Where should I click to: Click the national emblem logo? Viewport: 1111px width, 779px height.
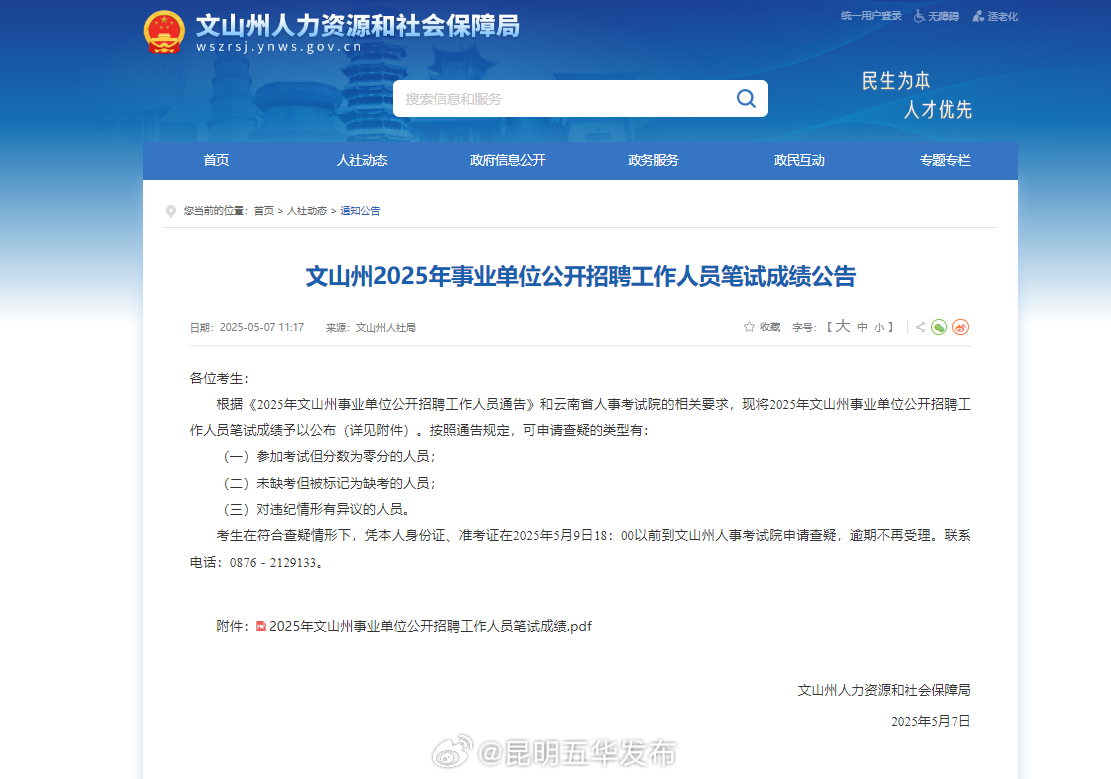pyautogui.click(x=164, y=32)
